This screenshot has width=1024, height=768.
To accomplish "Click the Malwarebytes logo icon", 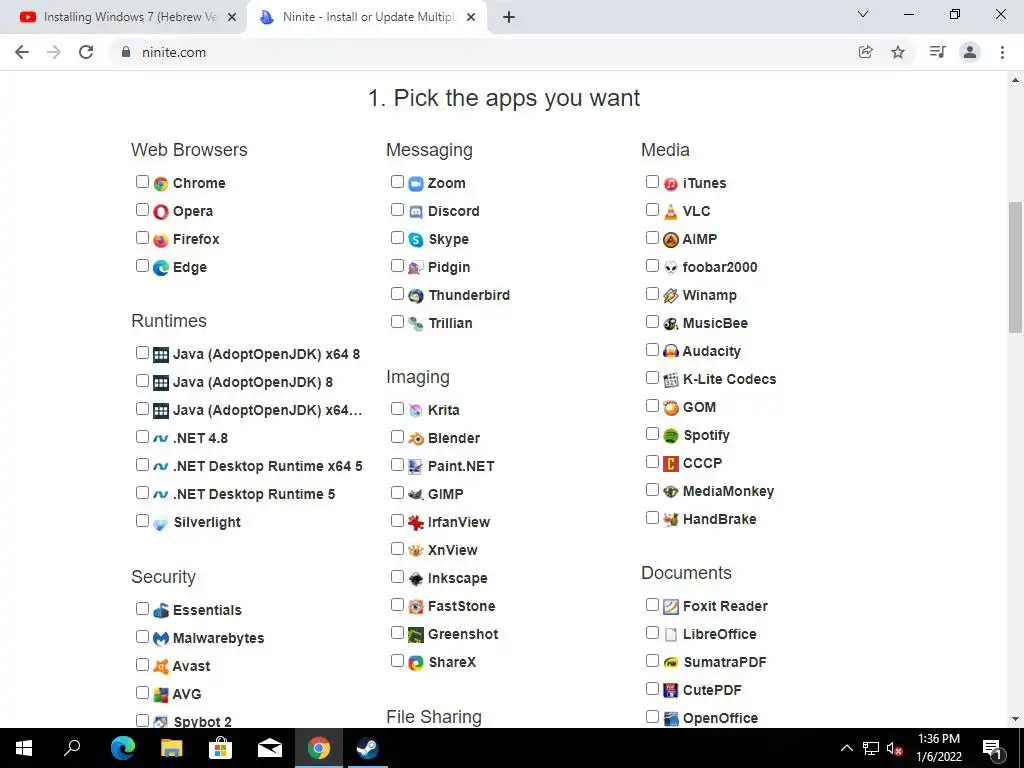I will pyautogui.click(x=161, y=639).
